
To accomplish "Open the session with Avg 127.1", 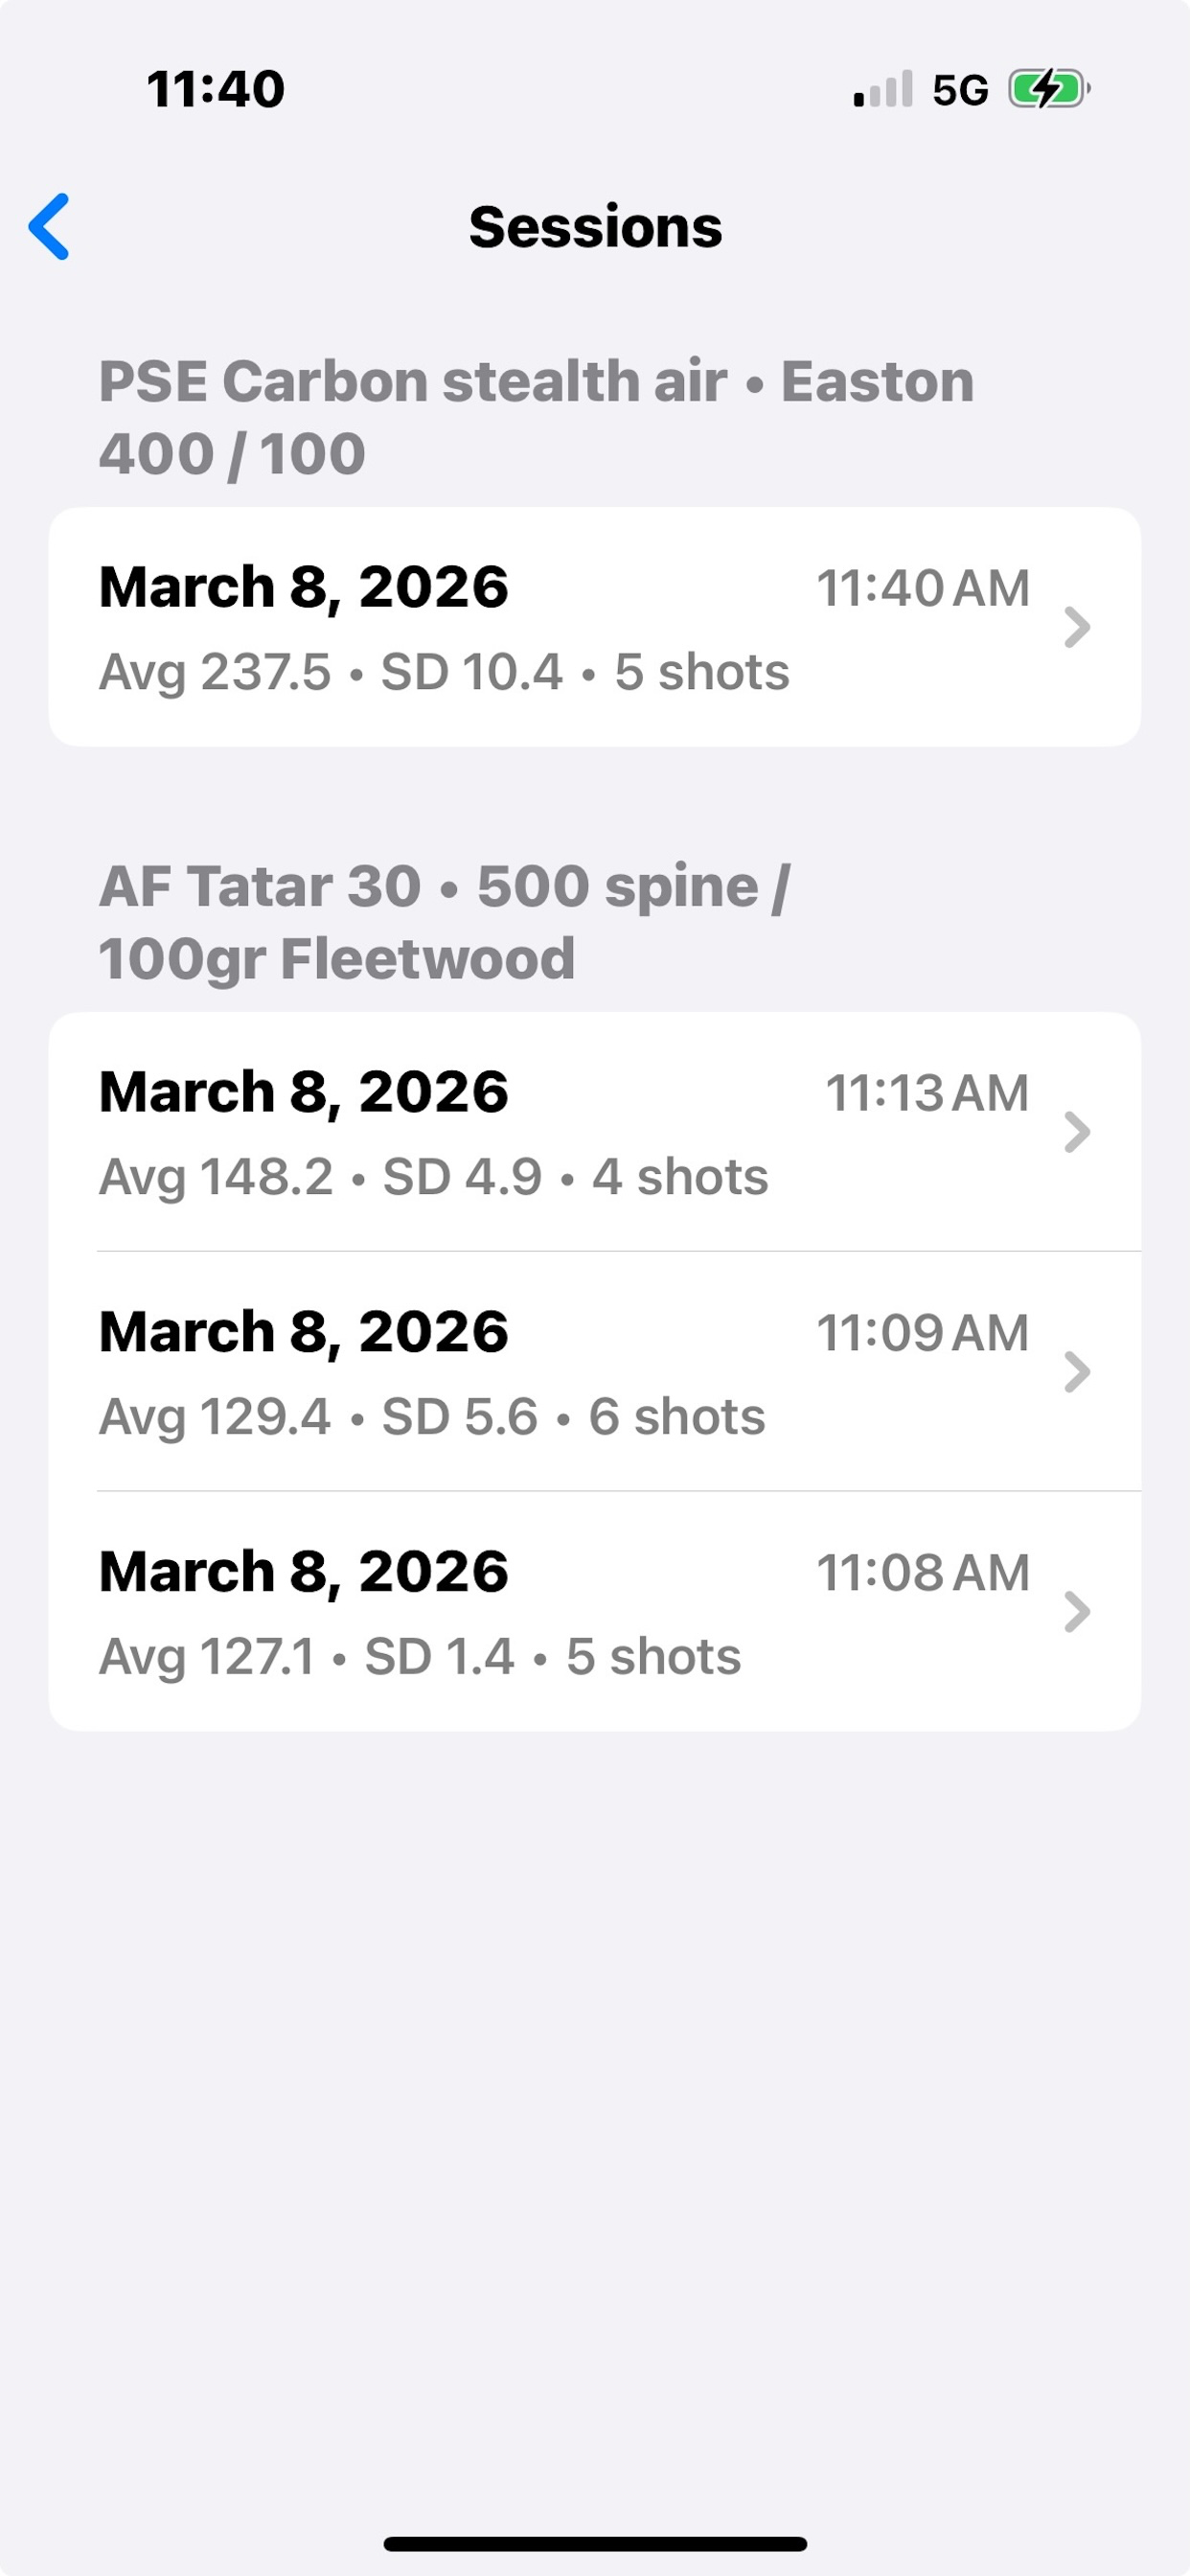I will [x=595, y=1612].
